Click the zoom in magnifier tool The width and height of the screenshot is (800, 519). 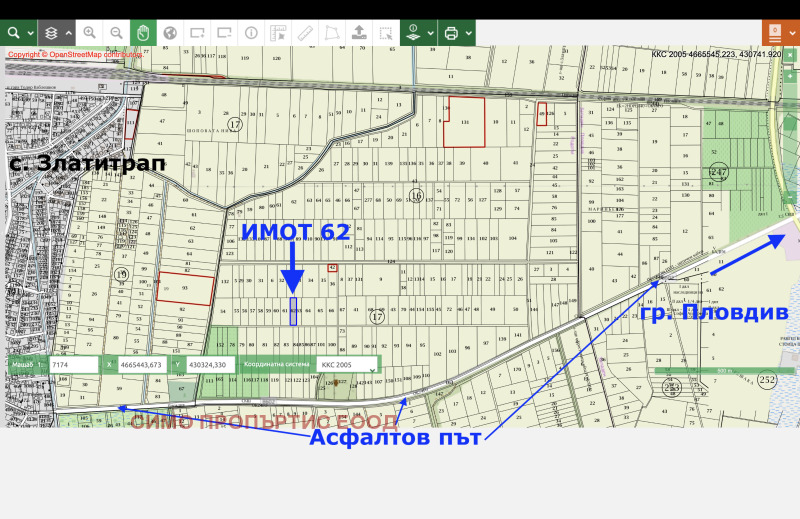click(90, 33)
